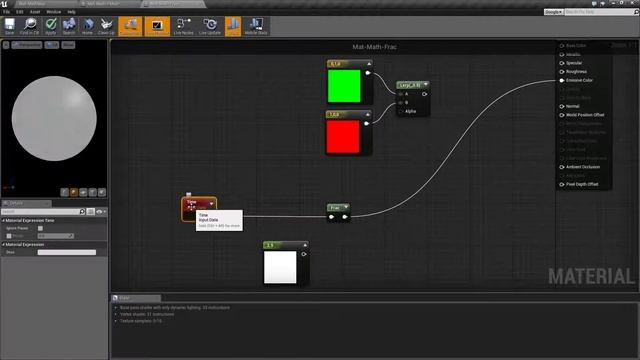The height and width of the screenshot is (360, 640).
Task: Click the Clean Up toolbar icon
Action: pos(107,27)
